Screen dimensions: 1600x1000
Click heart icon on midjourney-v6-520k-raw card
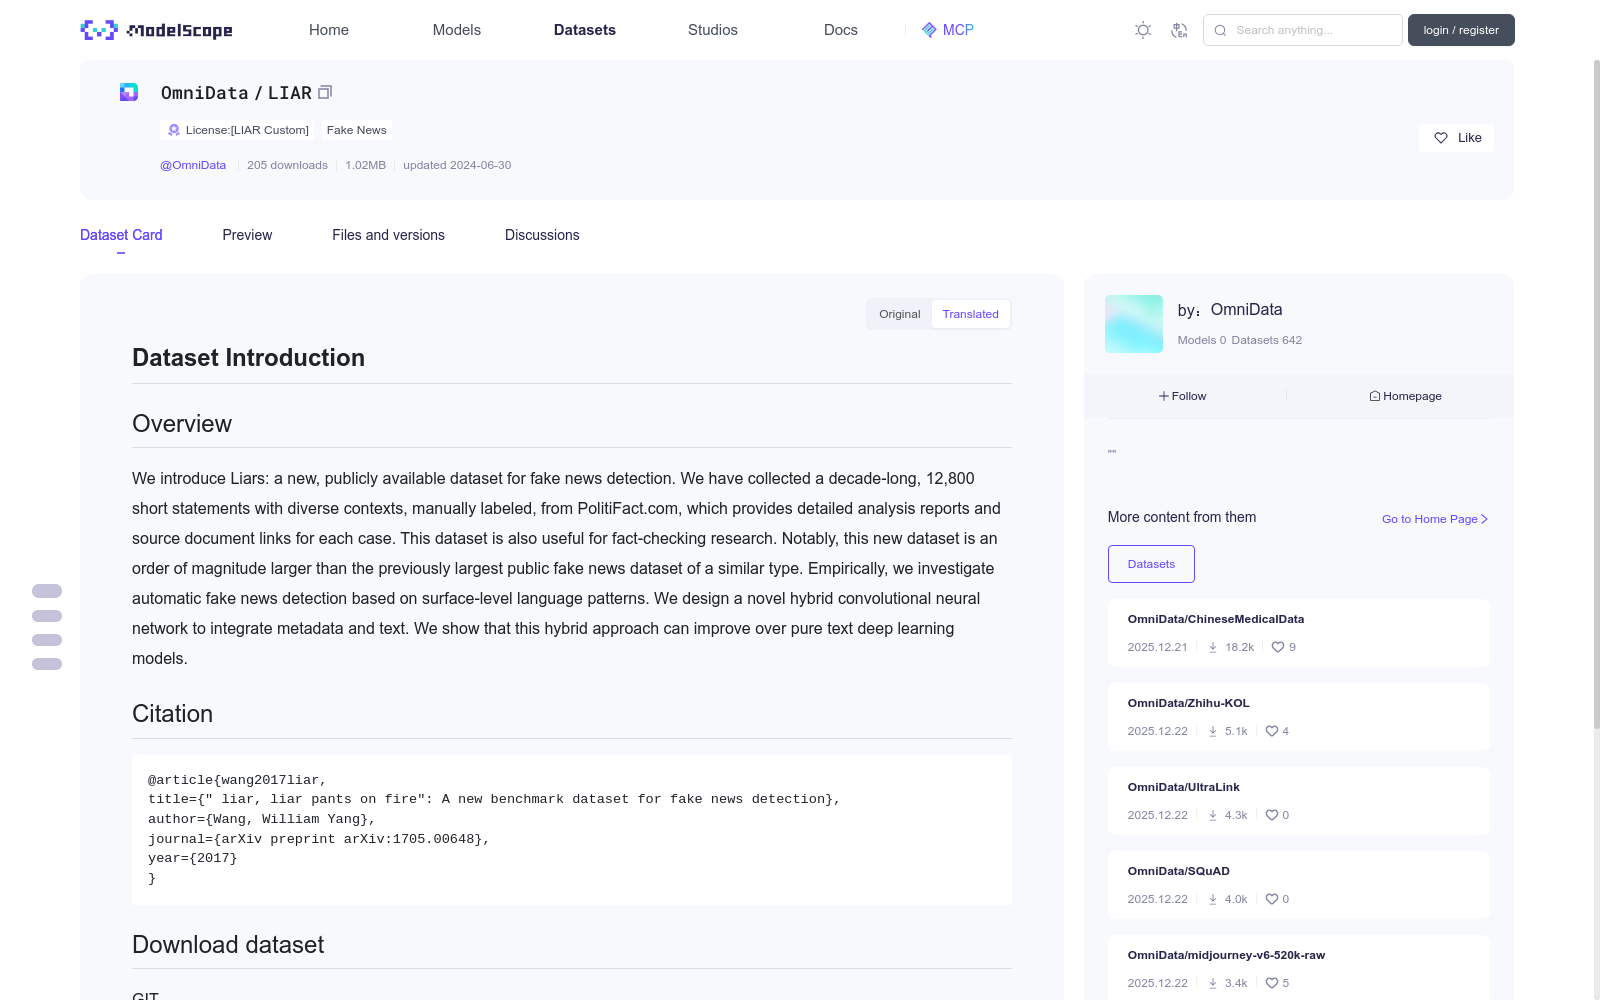(x=1272, y=983)
